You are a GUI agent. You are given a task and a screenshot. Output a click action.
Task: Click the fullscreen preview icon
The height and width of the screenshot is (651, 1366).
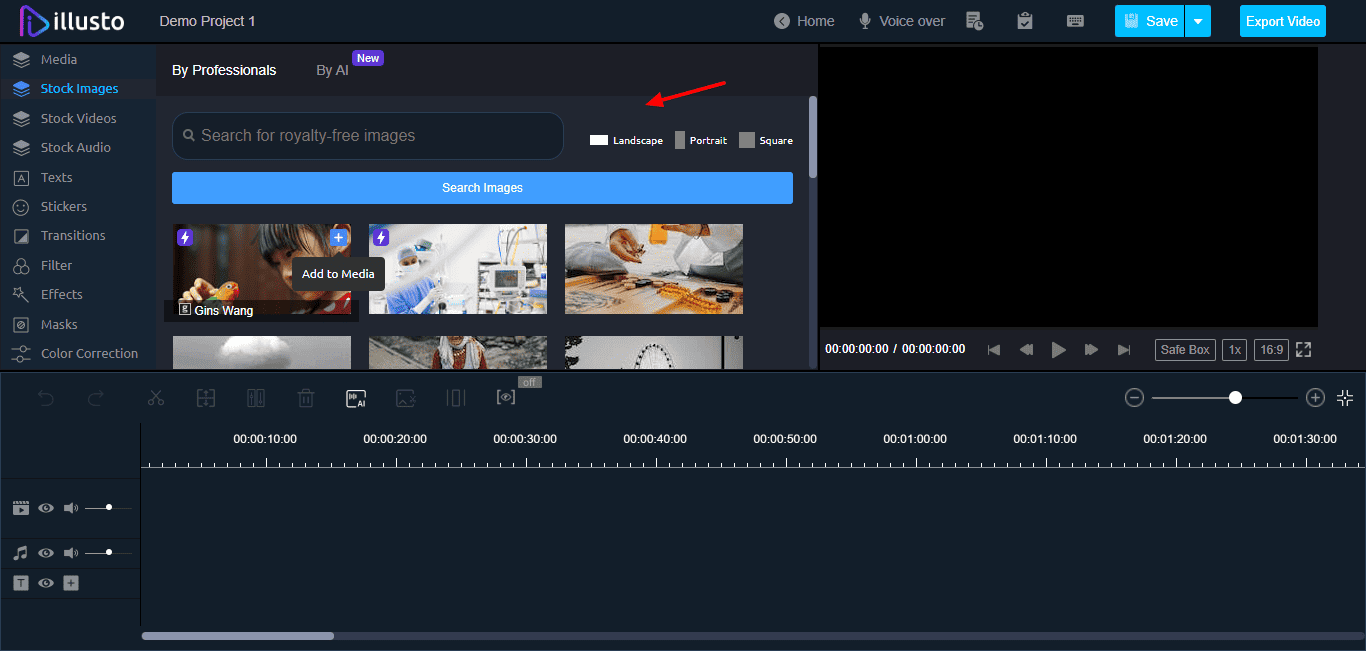(1303, 350)
